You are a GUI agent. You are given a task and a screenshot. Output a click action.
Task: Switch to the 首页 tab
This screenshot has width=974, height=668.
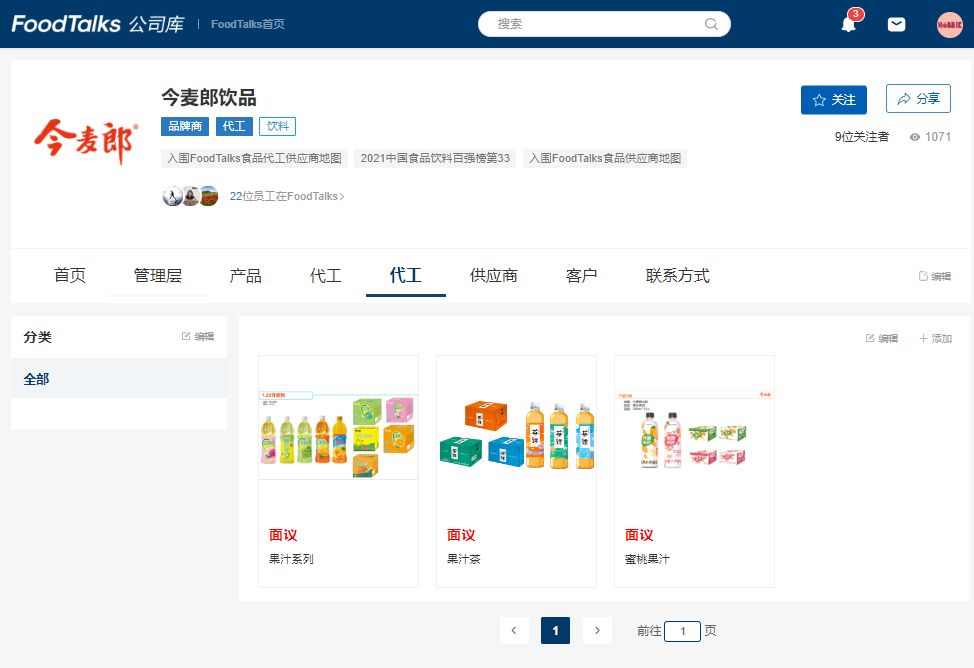click(x=70, y=275)
